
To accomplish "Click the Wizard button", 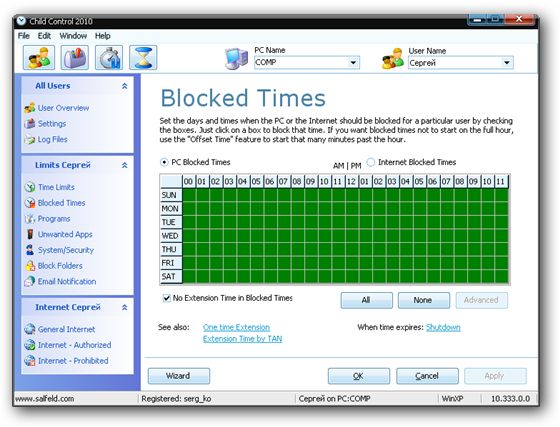I will click(x=179, y=376).
